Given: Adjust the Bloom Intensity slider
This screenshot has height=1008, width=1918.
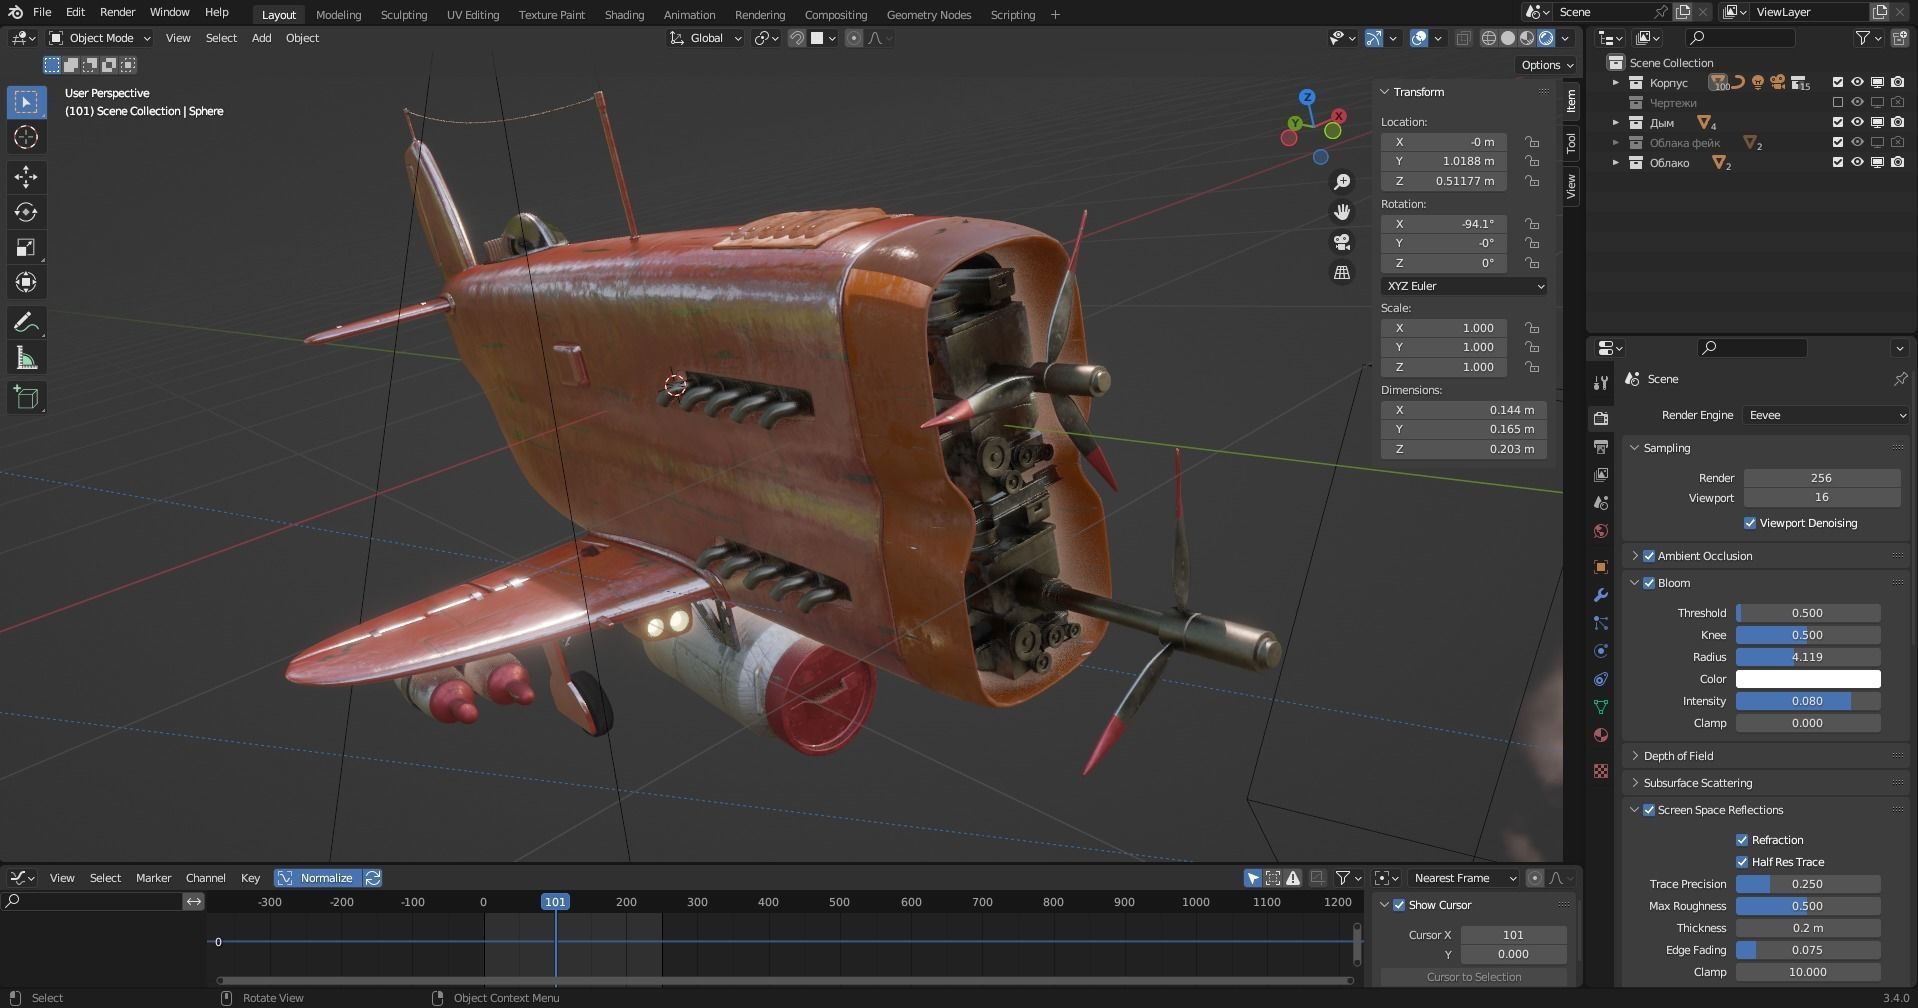Looking at the screenshot, I should 1808,701.
